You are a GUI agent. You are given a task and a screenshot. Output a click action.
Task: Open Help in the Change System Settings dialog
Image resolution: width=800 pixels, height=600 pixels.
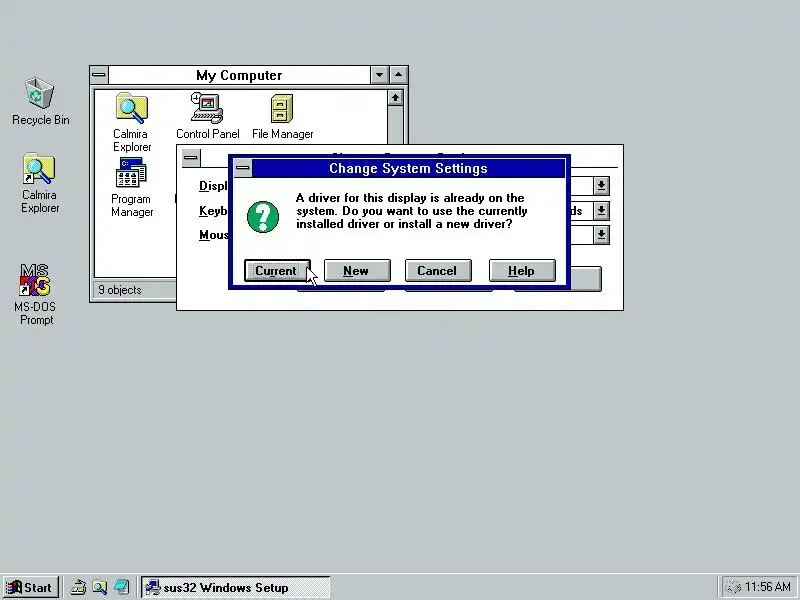[522, 270]
